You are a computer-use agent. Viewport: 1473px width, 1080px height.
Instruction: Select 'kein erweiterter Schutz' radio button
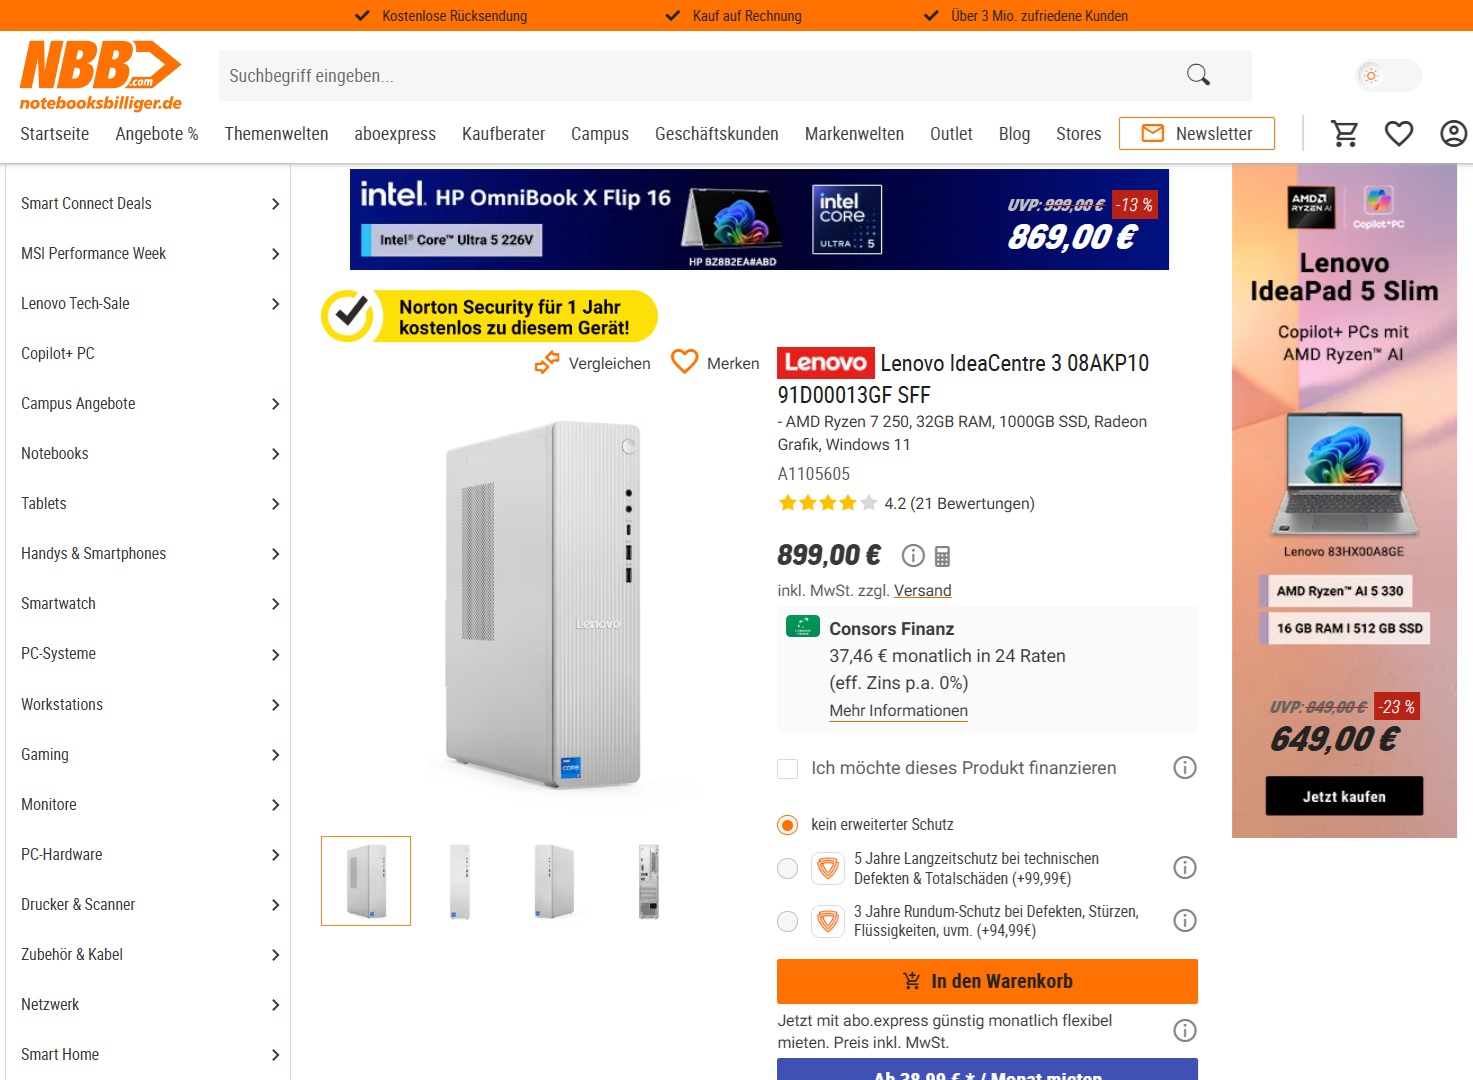(788, 825)
